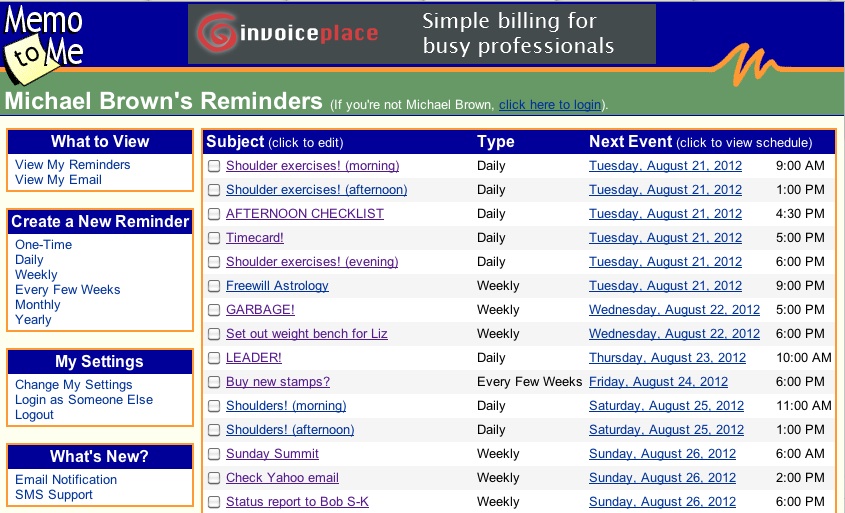Open Set out weight bench for Liz
Screen dimensions: 845x513
(x=306, y=334)
